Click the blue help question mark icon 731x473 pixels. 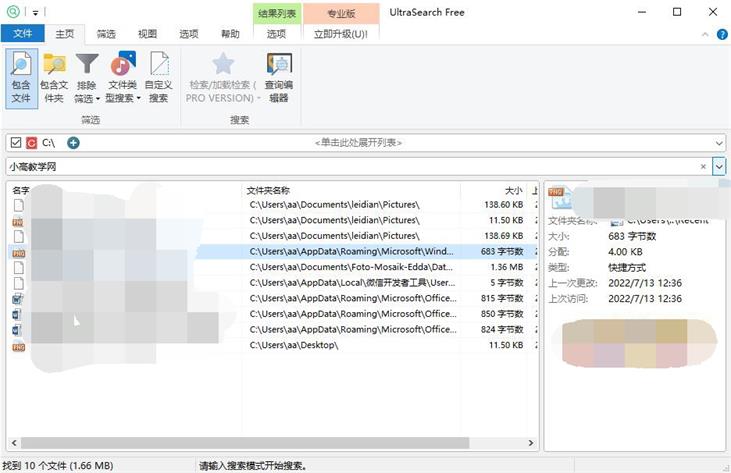722,34
